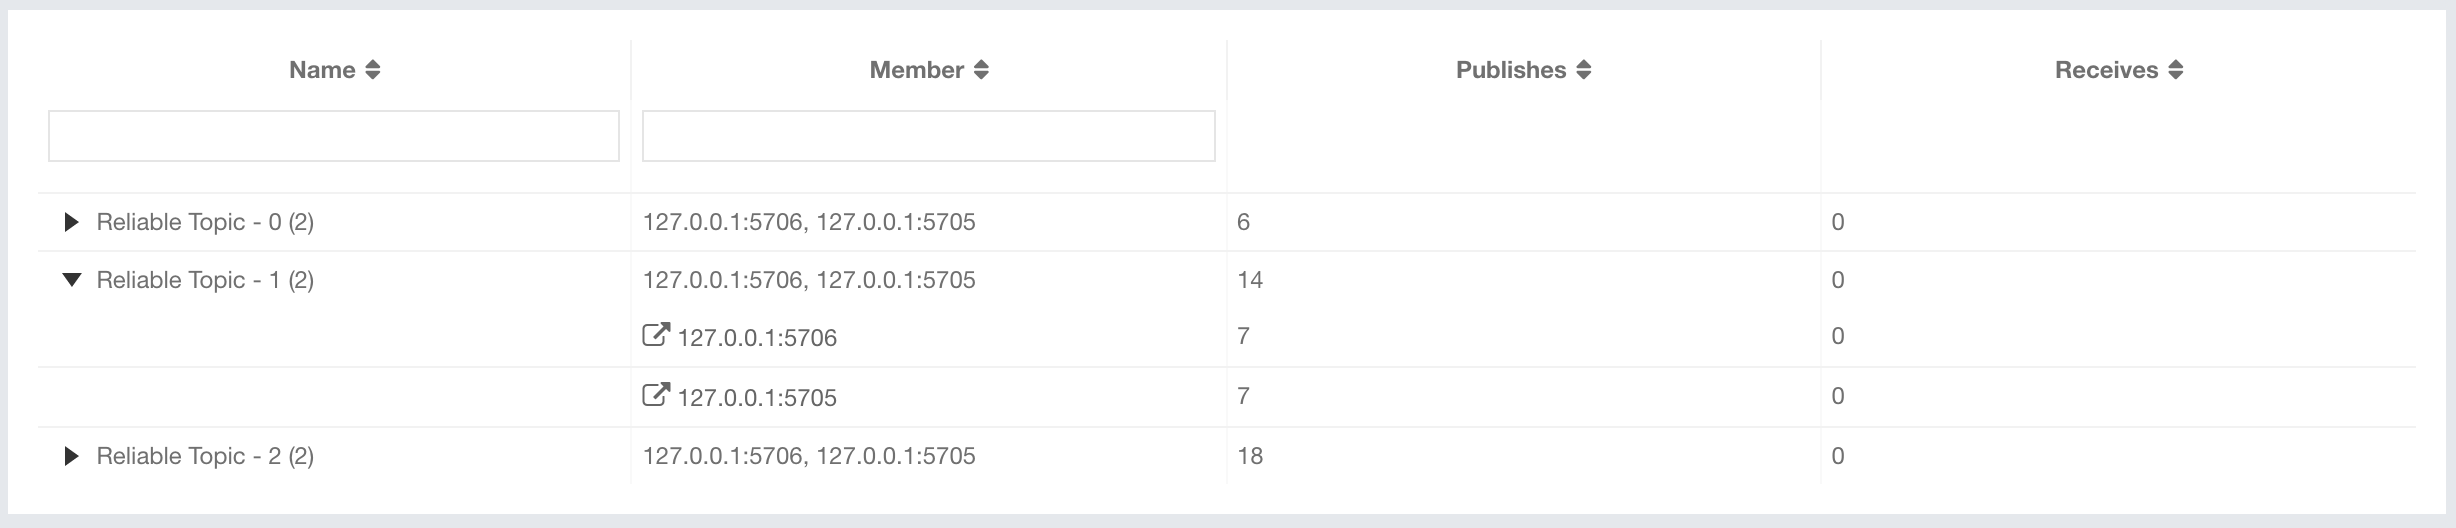Click sort arrows icon beside Publishes header

coord(1583,70)
